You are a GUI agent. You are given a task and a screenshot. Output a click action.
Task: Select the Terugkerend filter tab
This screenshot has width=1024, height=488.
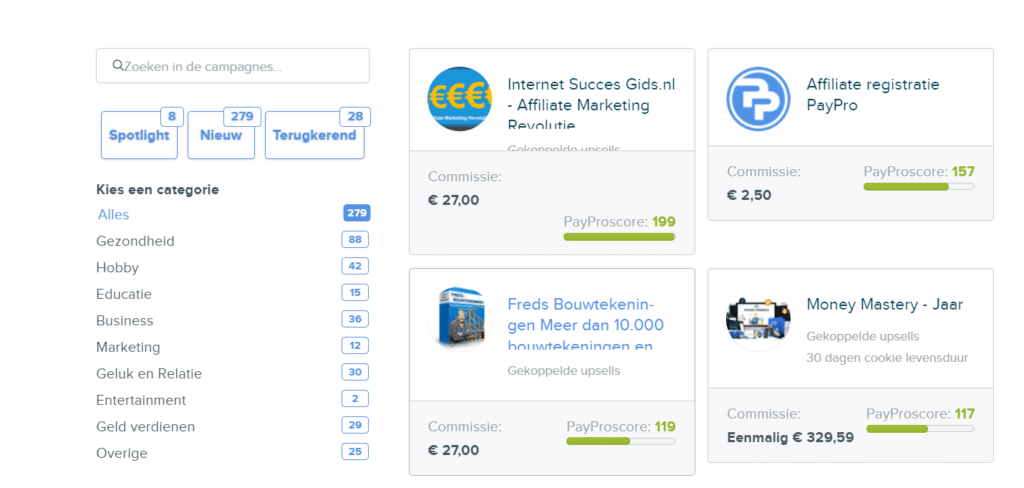click(x=314, y=135)
